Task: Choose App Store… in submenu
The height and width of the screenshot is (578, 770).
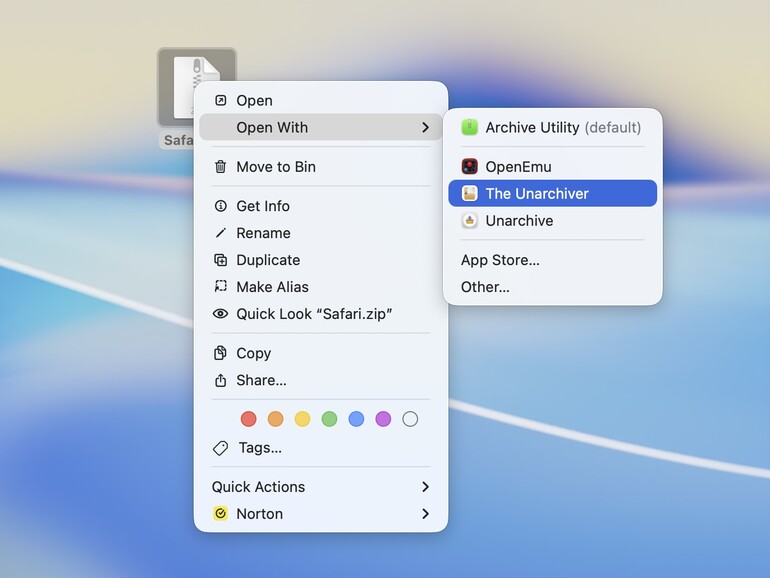Action: [x=552, y=260]
